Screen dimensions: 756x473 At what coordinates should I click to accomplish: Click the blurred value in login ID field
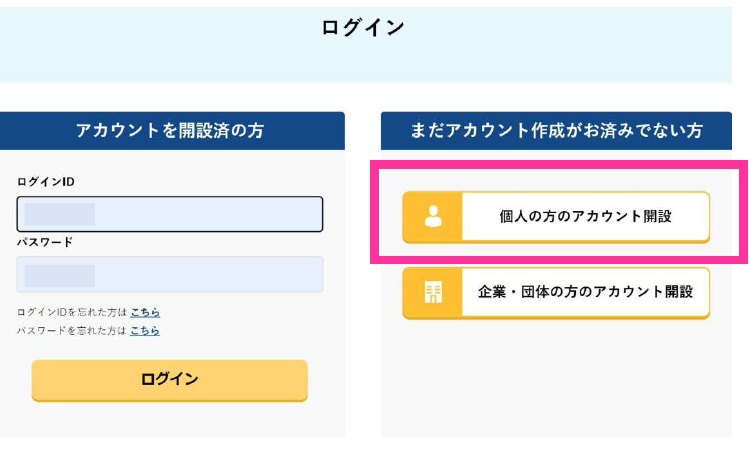tap(59, 214)
